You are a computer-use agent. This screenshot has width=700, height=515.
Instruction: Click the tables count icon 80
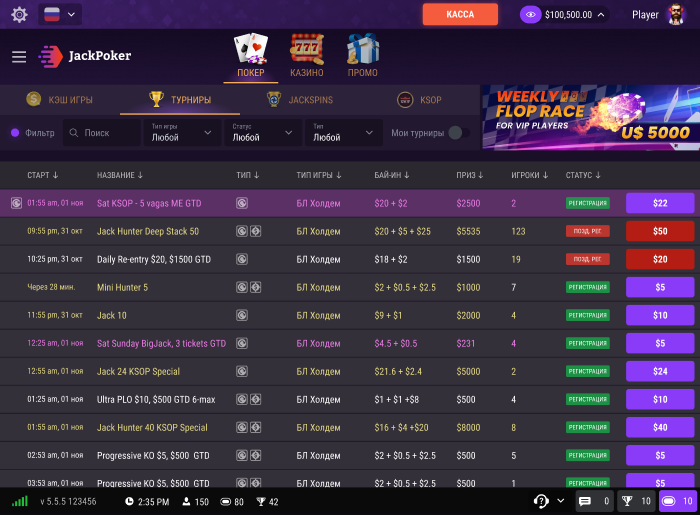coord(225,502)
